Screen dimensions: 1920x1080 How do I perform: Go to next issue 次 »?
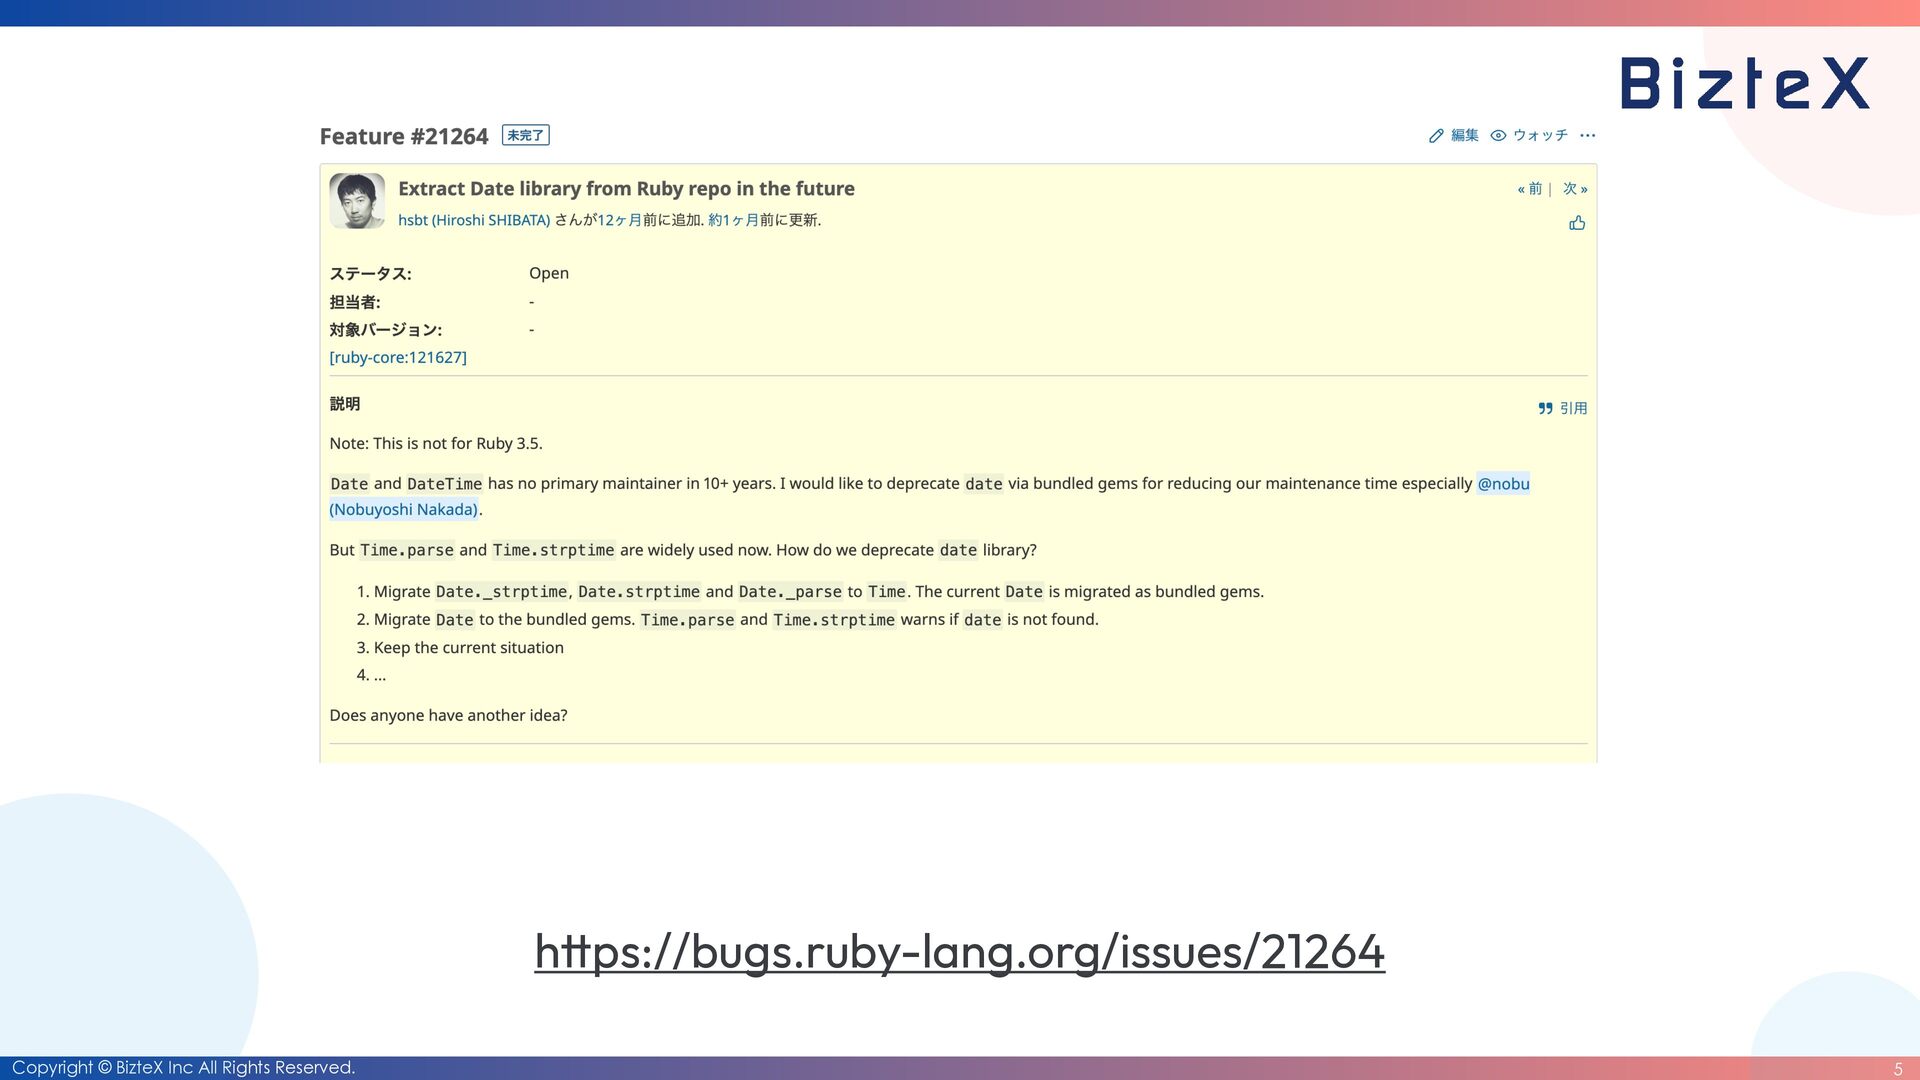[1575, 189]
